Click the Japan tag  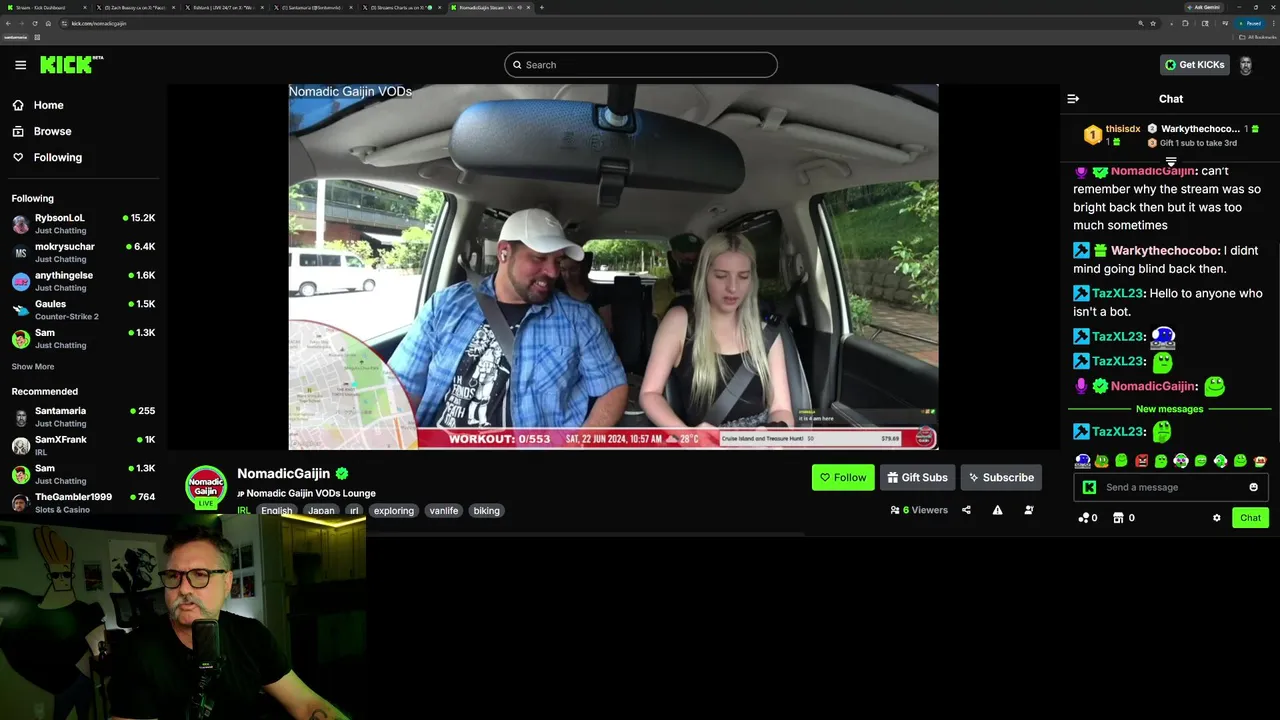[x=321, y=511]
